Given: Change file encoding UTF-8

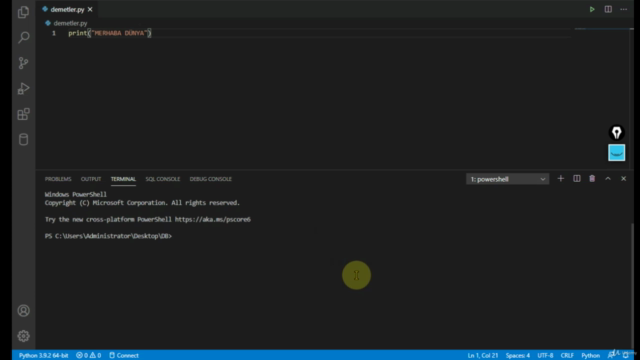Looking at the screenshot, I should (x=545, y=356).
